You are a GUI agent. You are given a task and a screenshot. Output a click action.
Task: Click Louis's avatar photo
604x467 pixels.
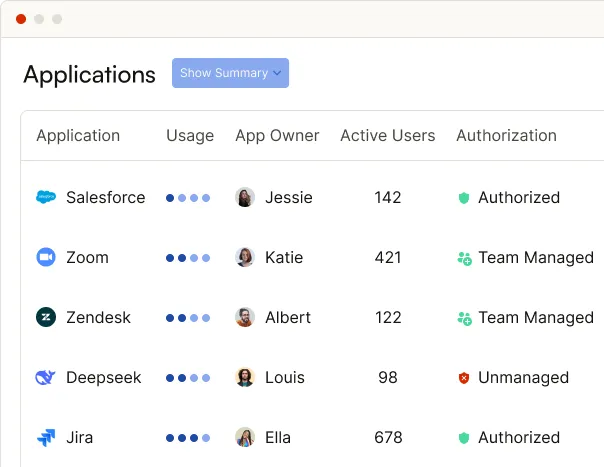point(245,377)
